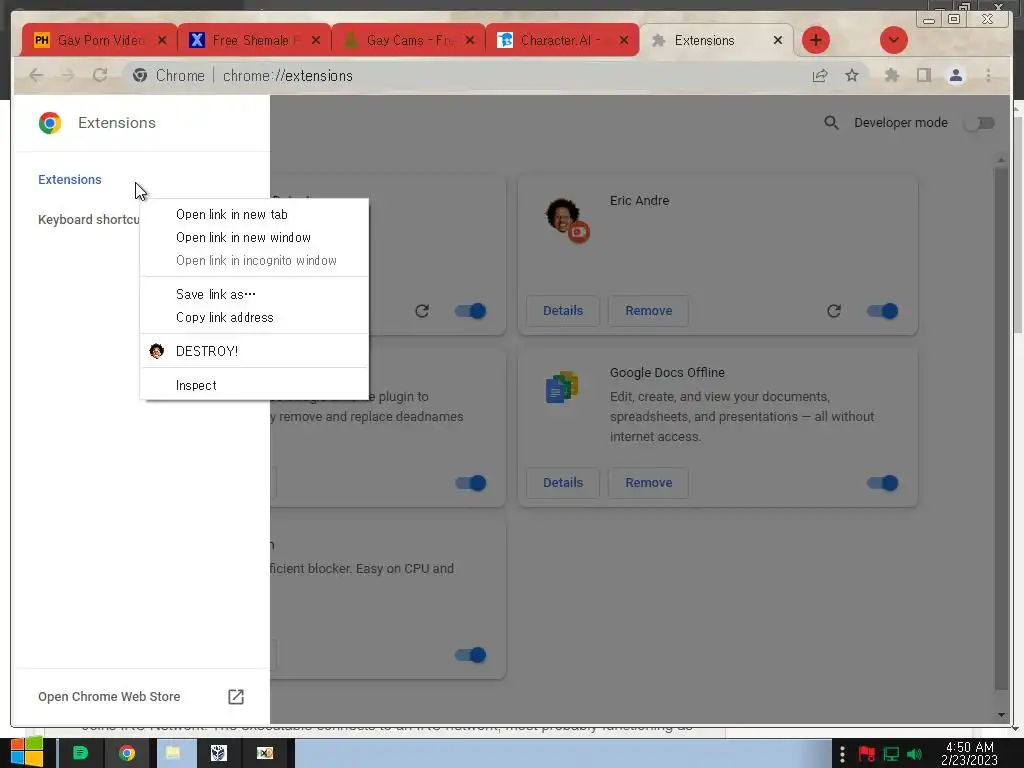Open Details for Eric Andre extension

[x=563, y=311]
